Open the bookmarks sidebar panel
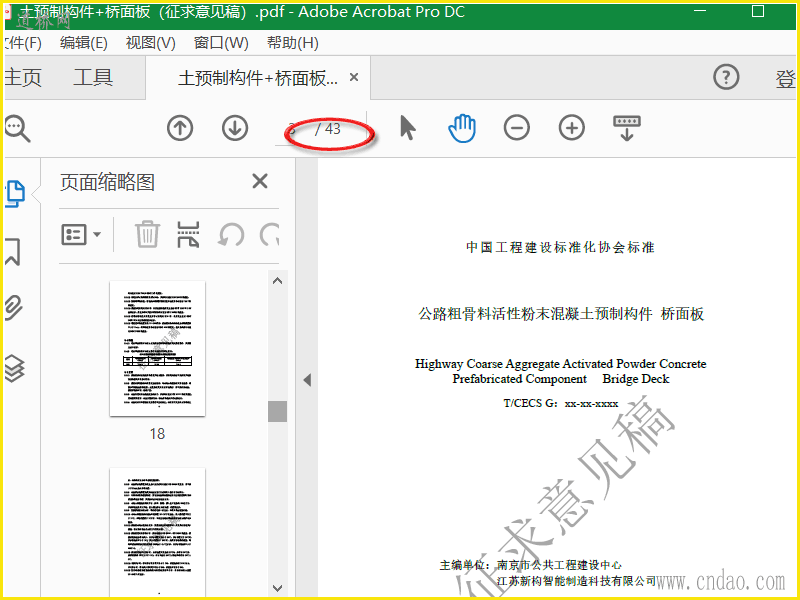The height and width of the screenshot is (600, 800). click(x=13, y=252)
